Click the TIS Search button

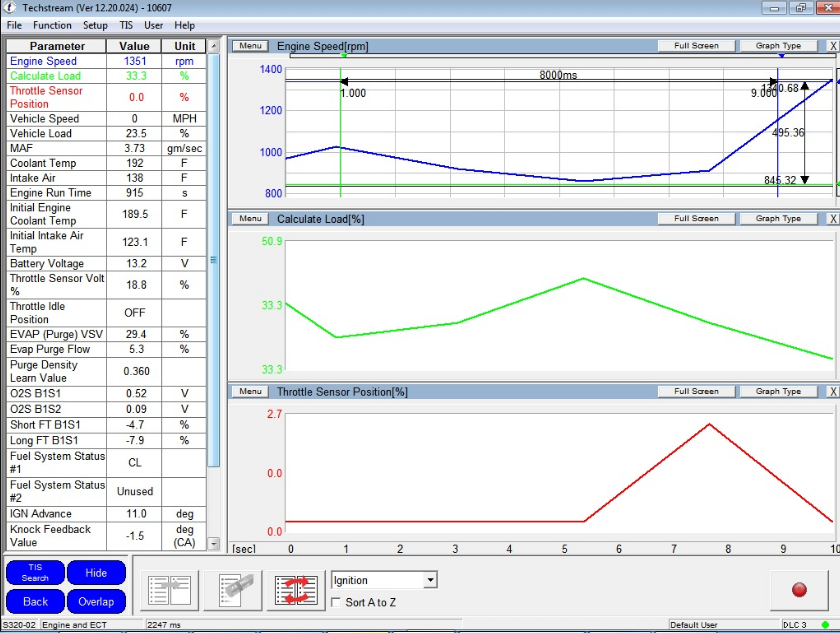(x=35, y=572)
